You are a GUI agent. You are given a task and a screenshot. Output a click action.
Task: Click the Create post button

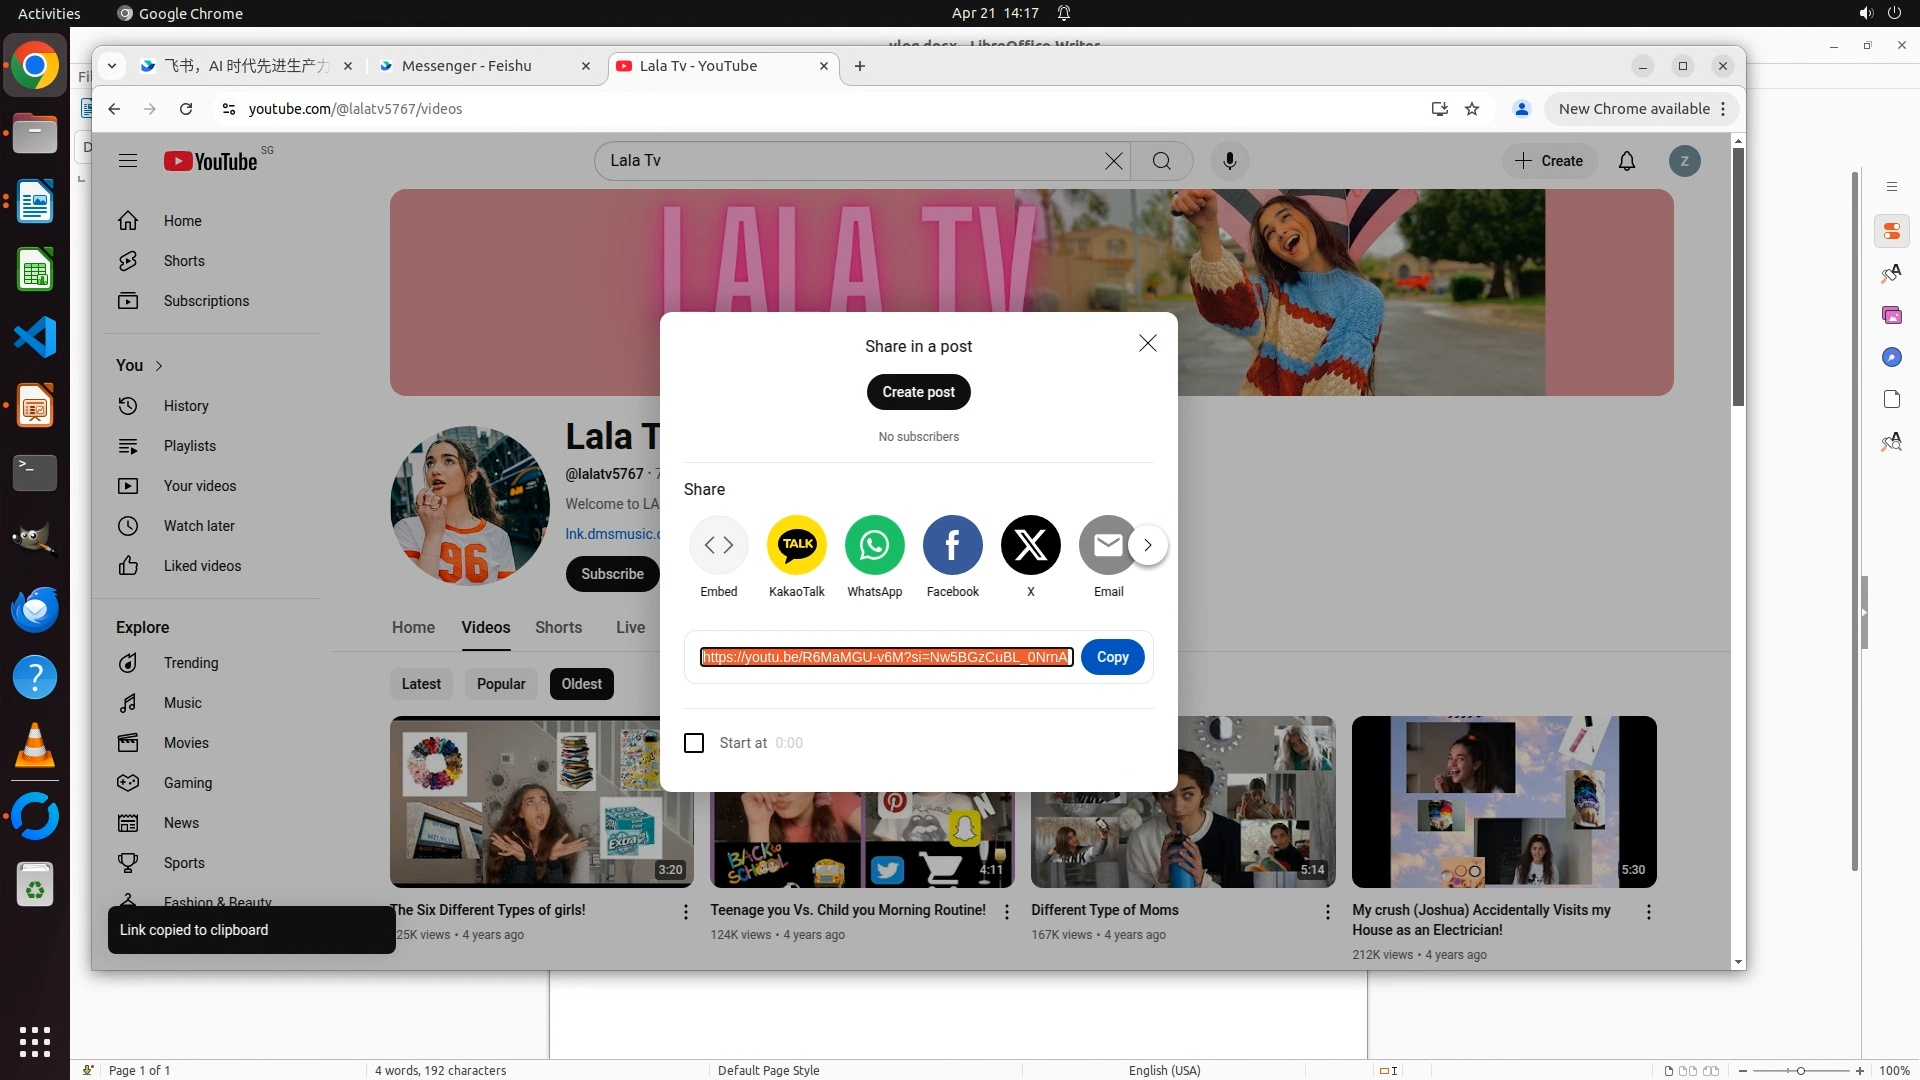[918, 392]
